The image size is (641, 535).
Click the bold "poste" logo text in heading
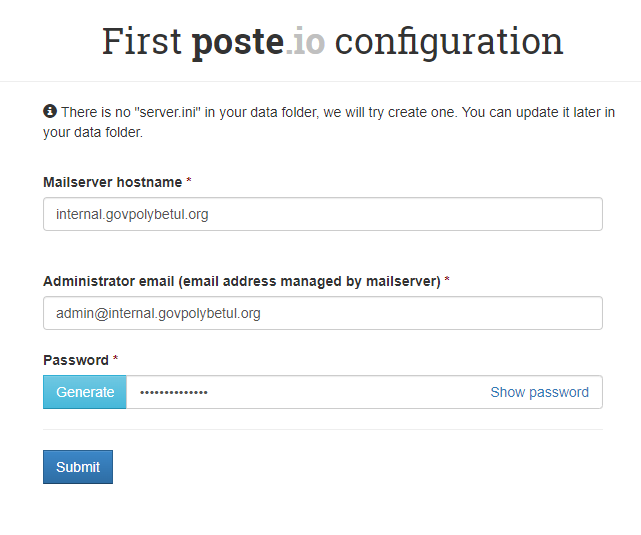(x=238, y=41)
